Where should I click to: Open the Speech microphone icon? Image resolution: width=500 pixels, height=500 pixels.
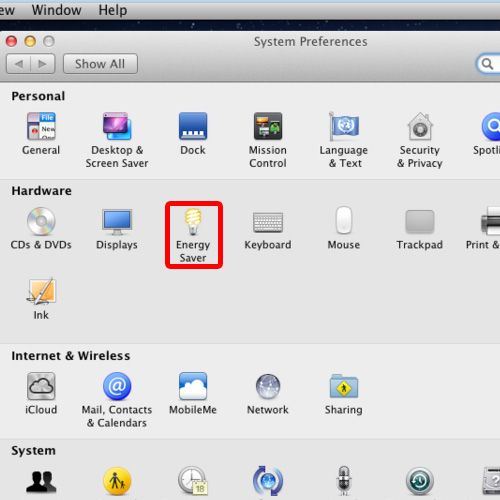(344, 481)
